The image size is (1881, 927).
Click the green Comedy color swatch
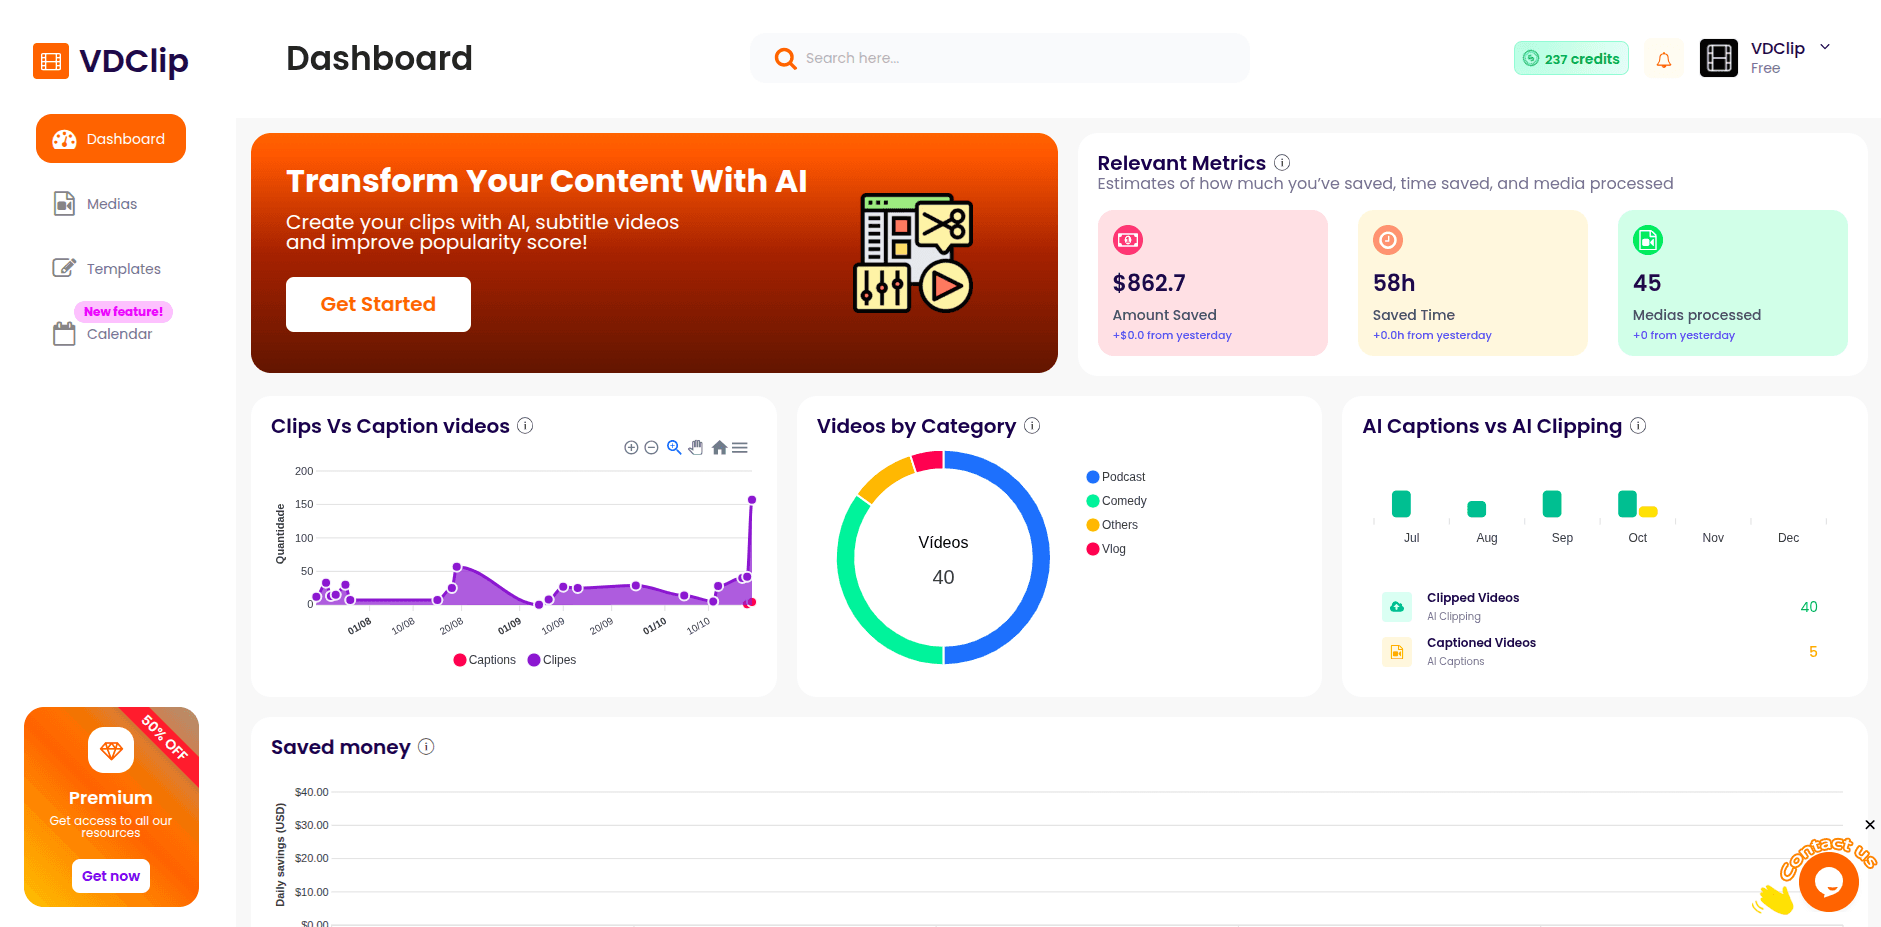point(1092,500)
